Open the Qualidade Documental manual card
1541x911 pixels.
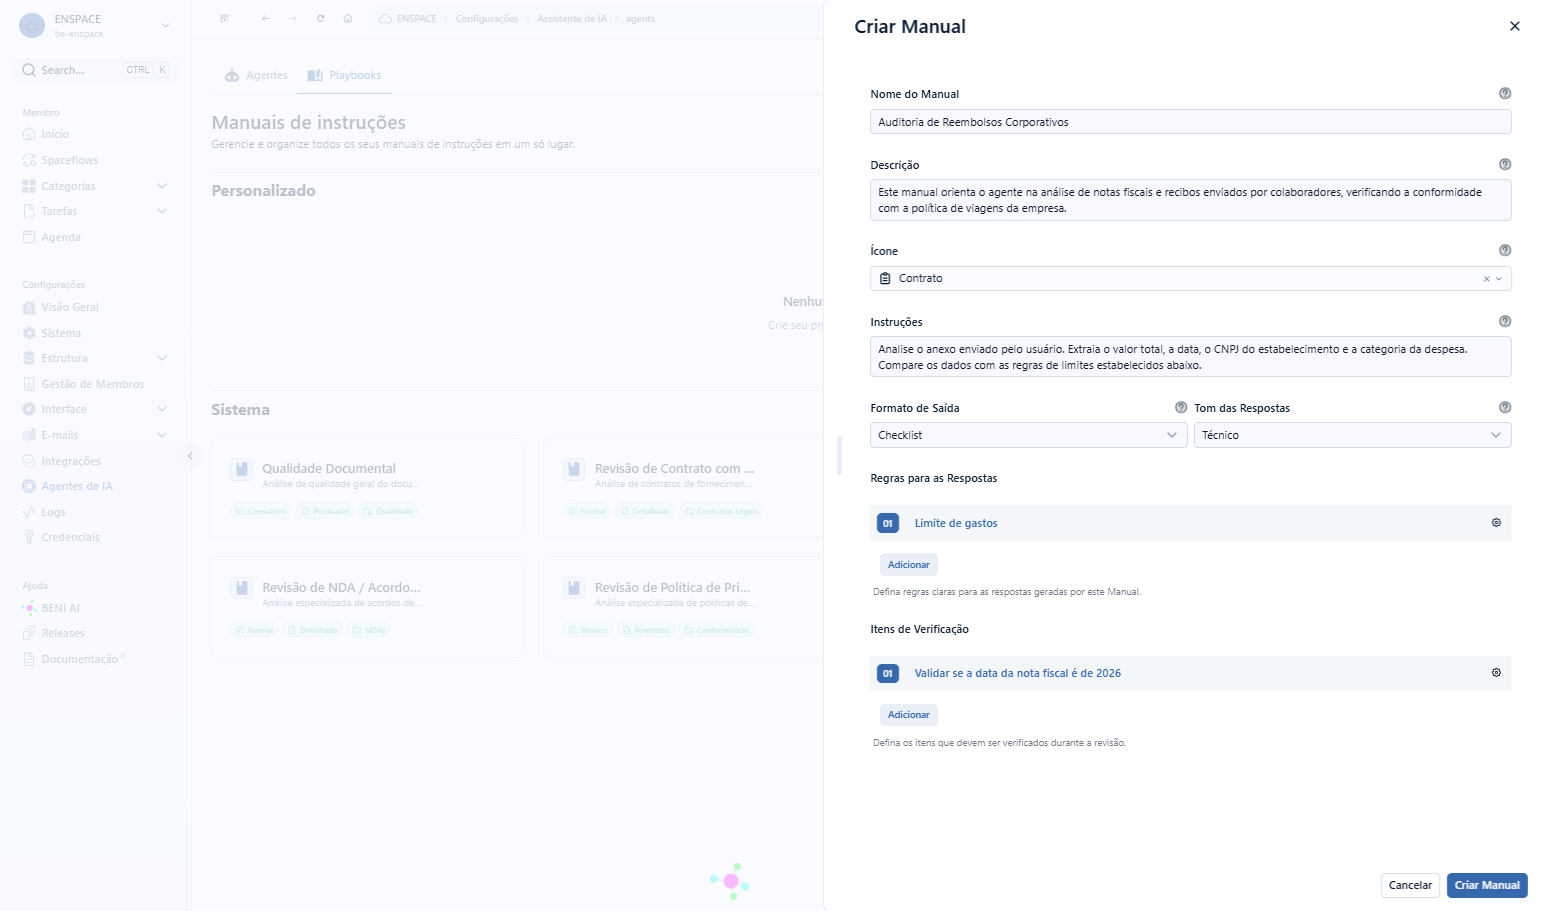[368, 488]
